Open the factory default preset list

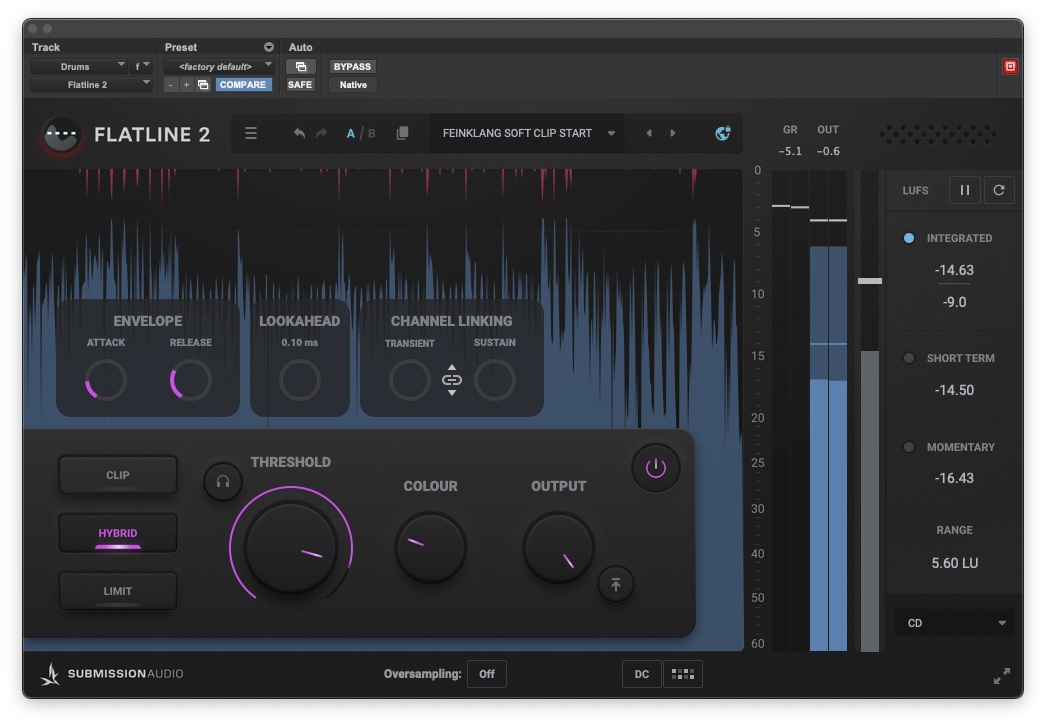(x=218, y=66)
